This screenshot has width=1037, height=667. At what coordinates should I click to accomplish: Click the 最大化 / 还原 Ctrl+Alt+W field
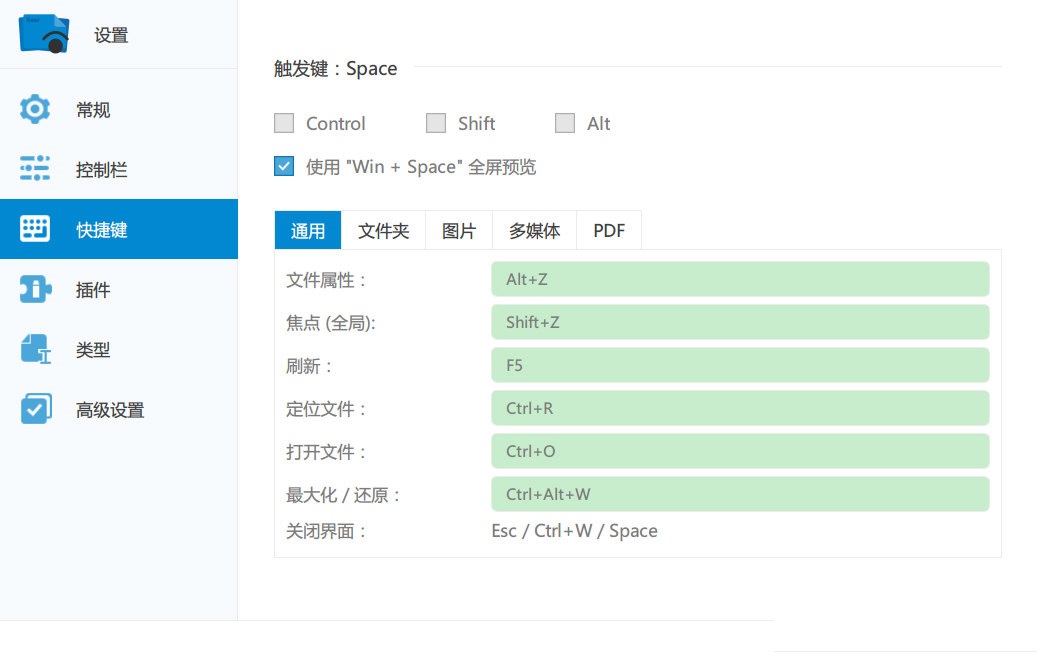point(740,494)
